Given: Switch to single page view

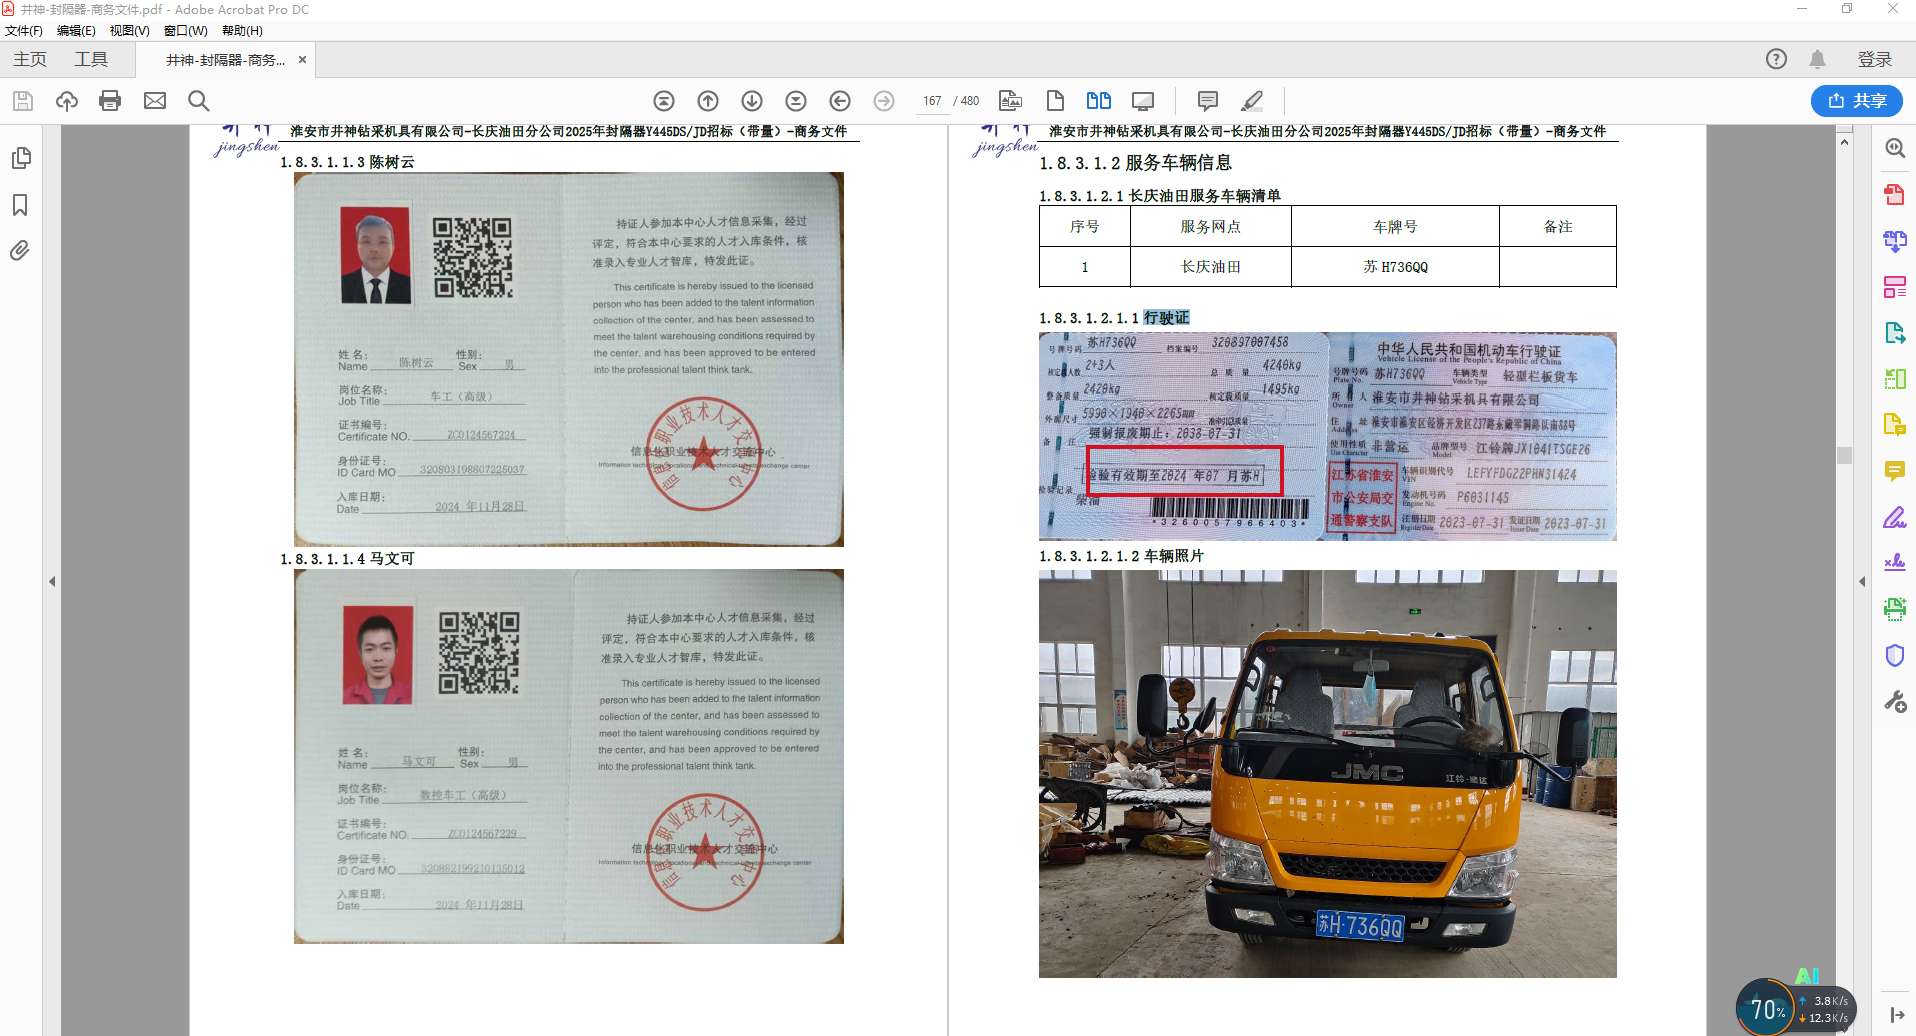Looking at the screenshot, I should 1055,101.
